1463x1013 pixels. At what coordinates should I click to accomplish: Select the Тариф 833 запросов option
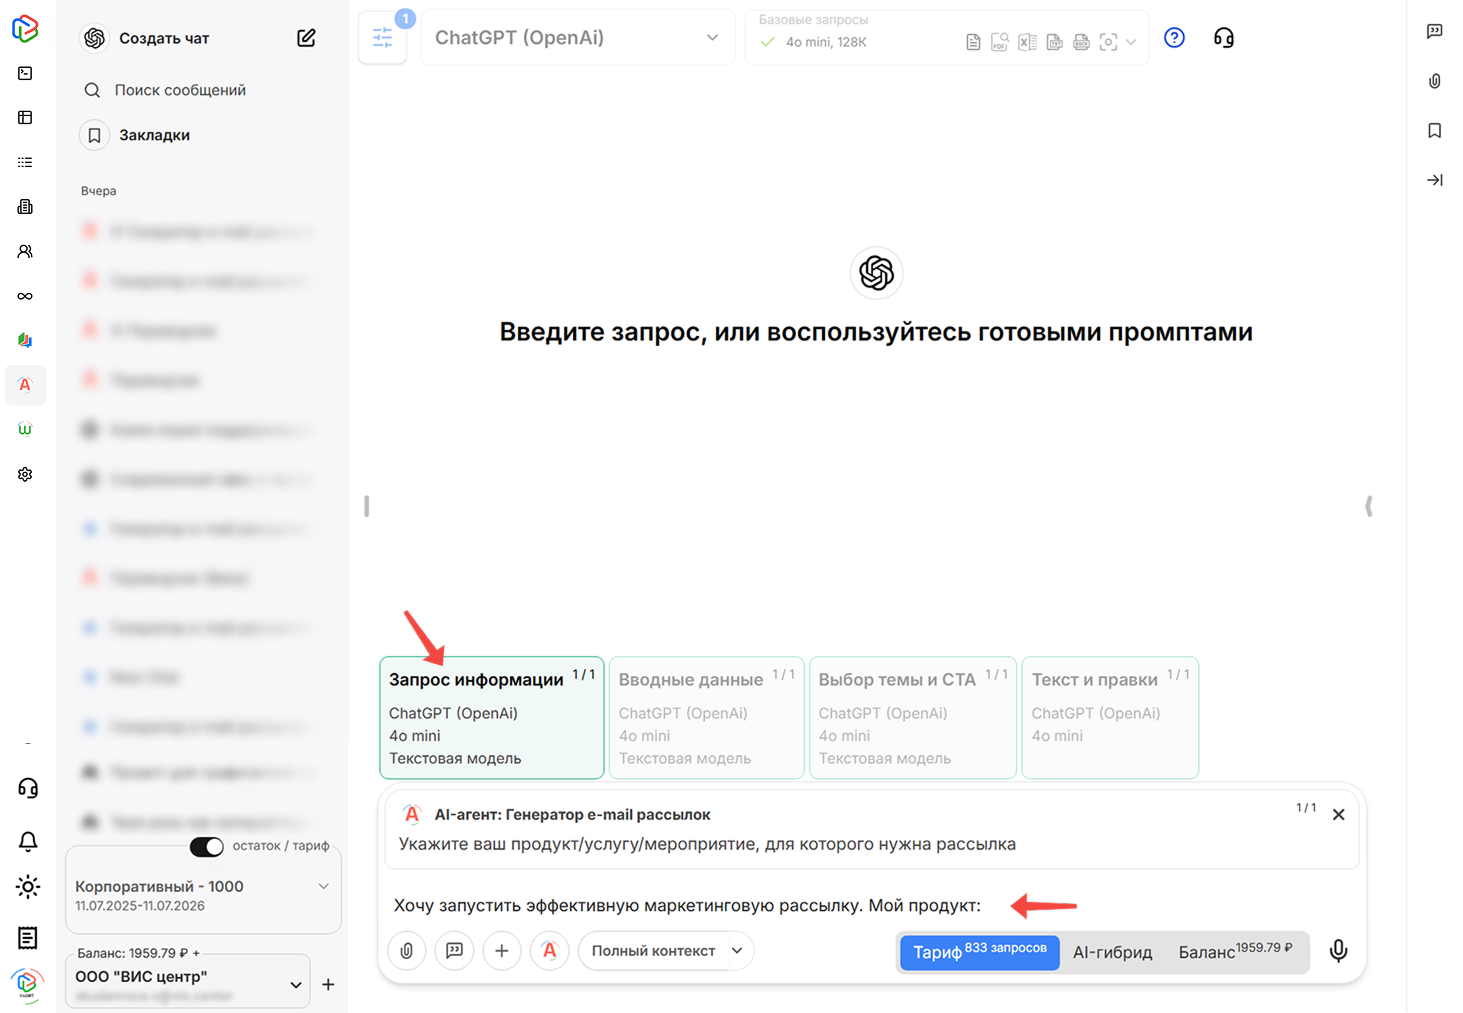pos(978,952)
